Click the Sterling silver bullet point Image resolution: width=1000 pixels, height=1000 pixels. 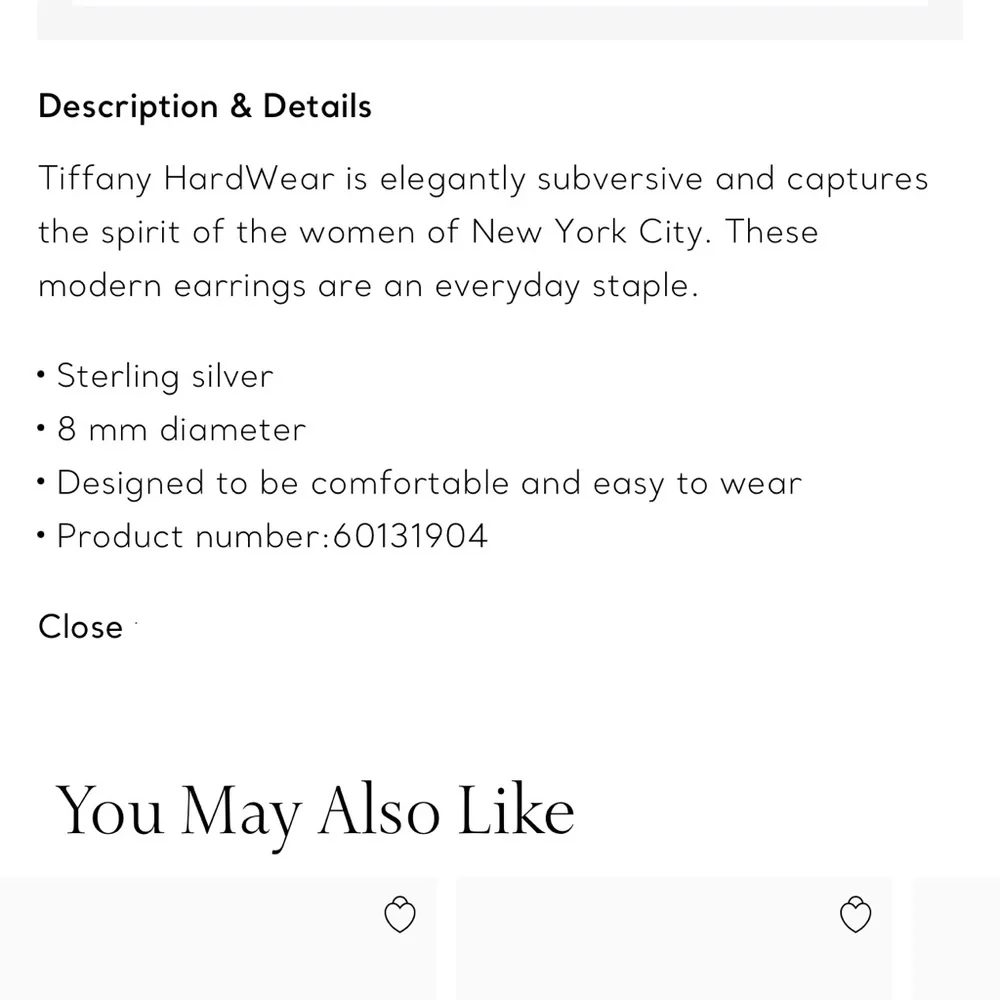(165, 377)
